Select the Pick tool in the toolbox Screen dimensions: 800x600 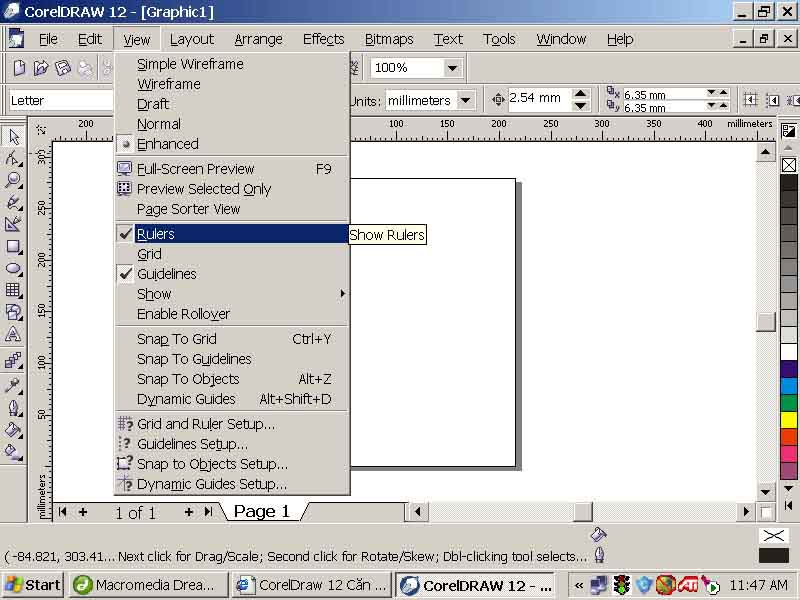(x=13, y=136)
